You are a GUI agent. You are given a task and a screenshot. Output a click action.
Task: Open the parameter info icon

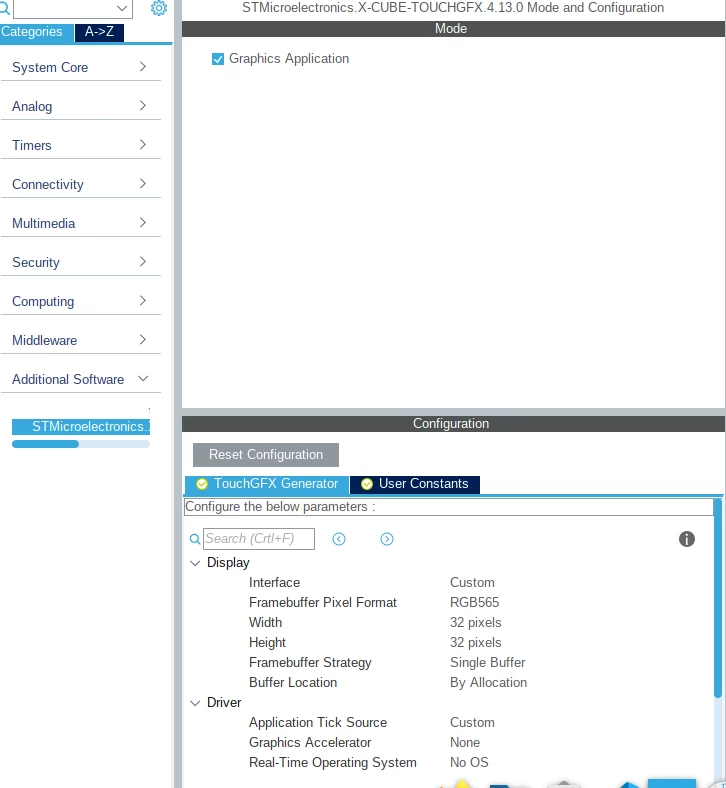click(x=687, y=539)
